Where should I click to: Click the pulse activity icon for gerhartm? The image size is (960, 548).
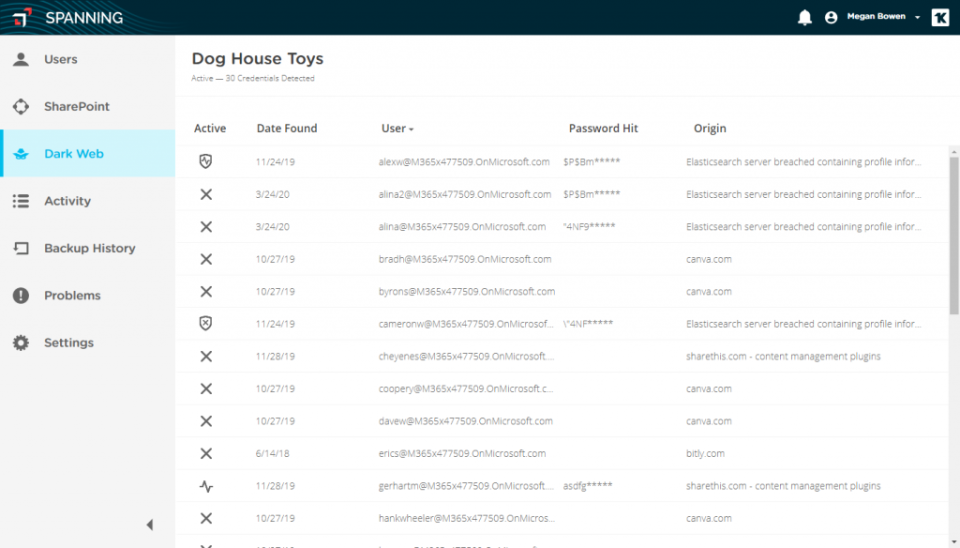(x=206, y=486)
